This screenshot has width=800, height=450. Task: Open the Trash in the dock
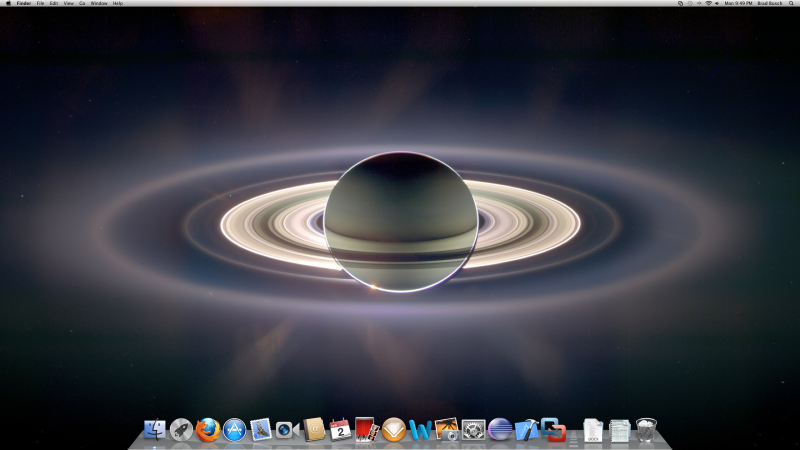pyautogui.click(x=646, y=430)
